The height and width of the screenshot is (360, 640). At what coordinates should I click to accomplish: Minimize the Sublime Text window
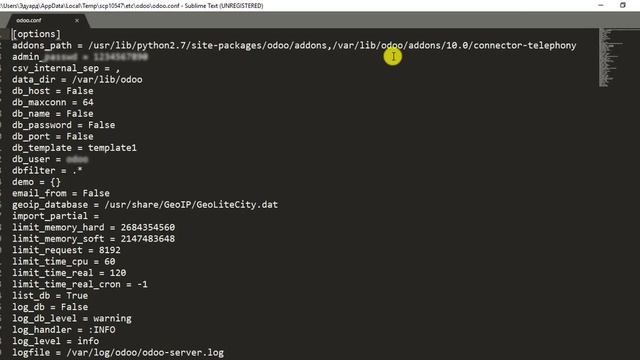(600, 5)
